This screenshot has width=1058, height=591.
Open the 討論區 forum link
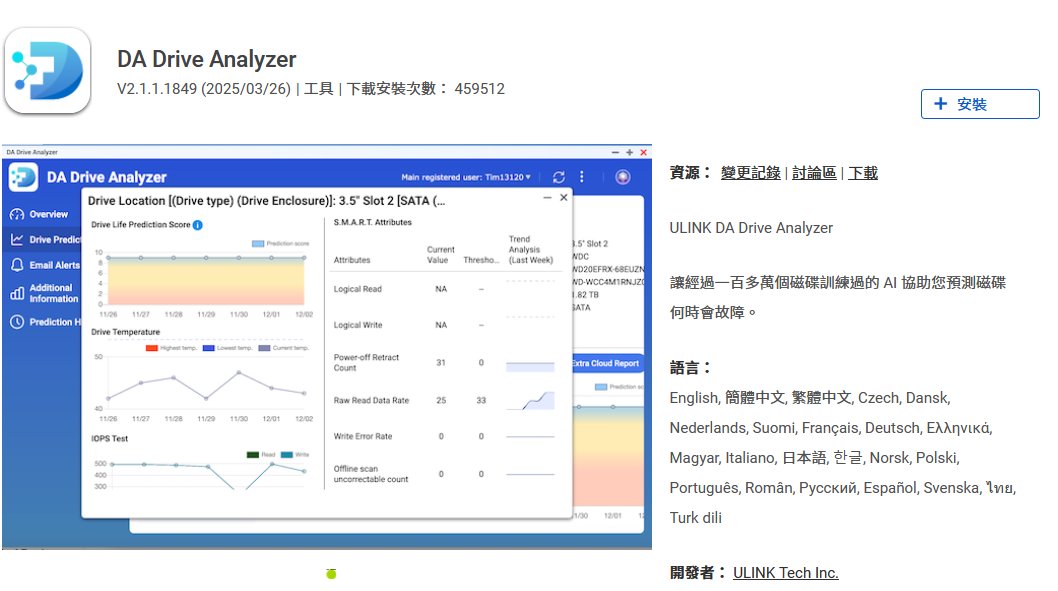point(814,173)
